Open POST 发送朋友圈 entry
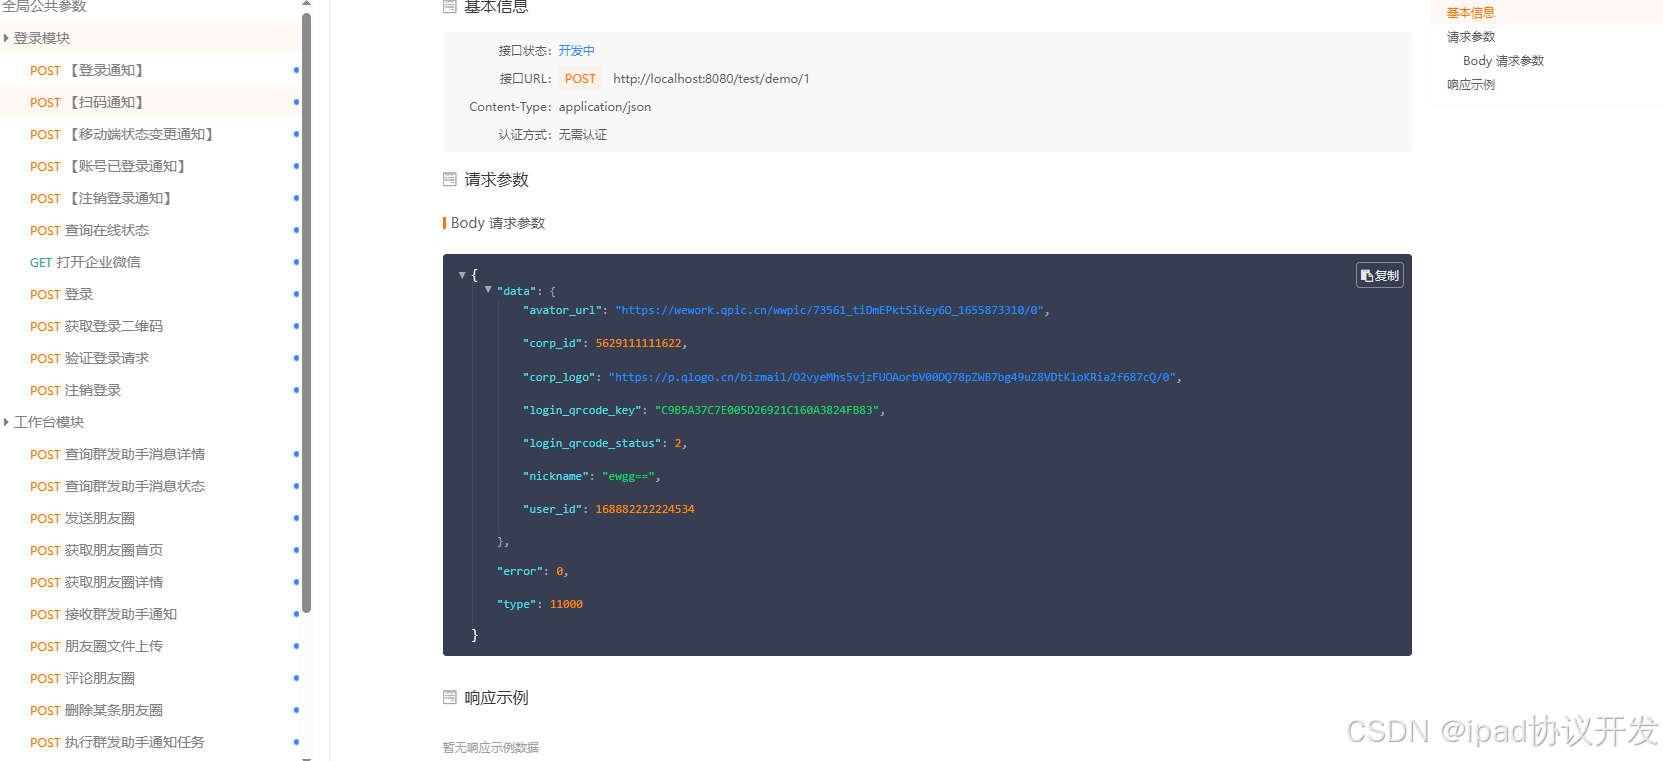1663x761 pixels. 150,518
